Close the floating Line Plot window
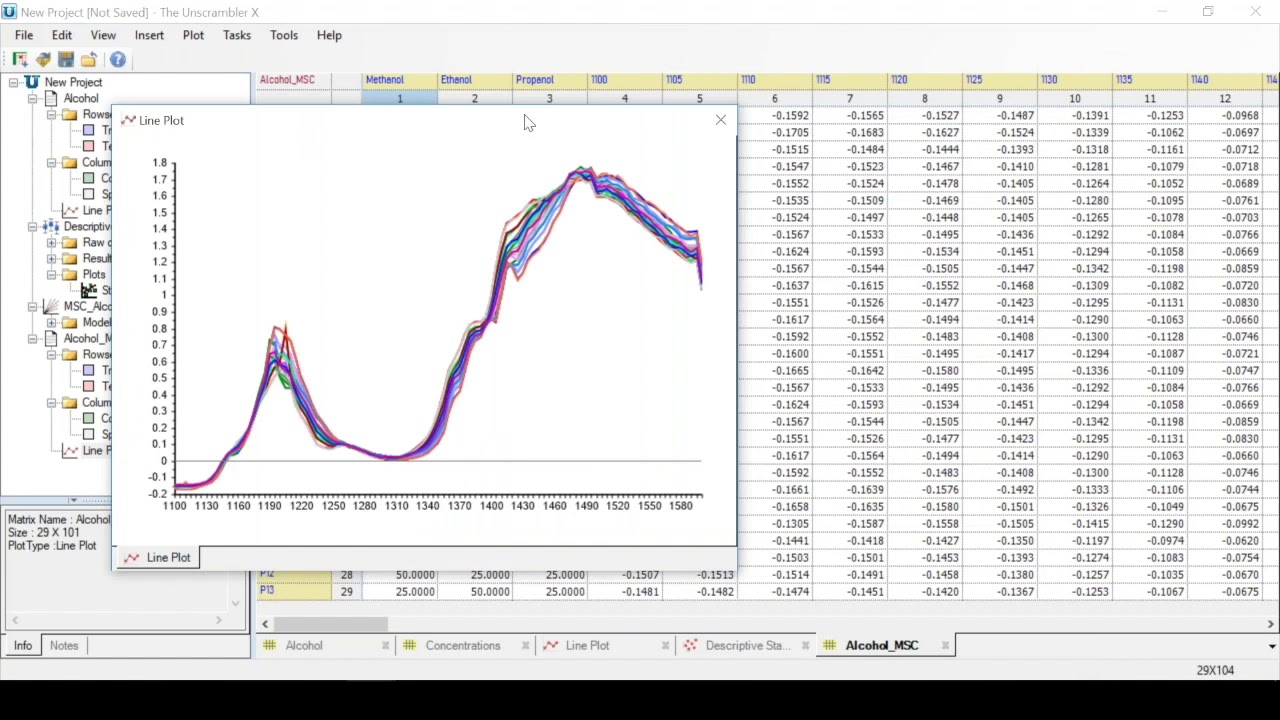1280x720 pixels. (x=721, y=120)
